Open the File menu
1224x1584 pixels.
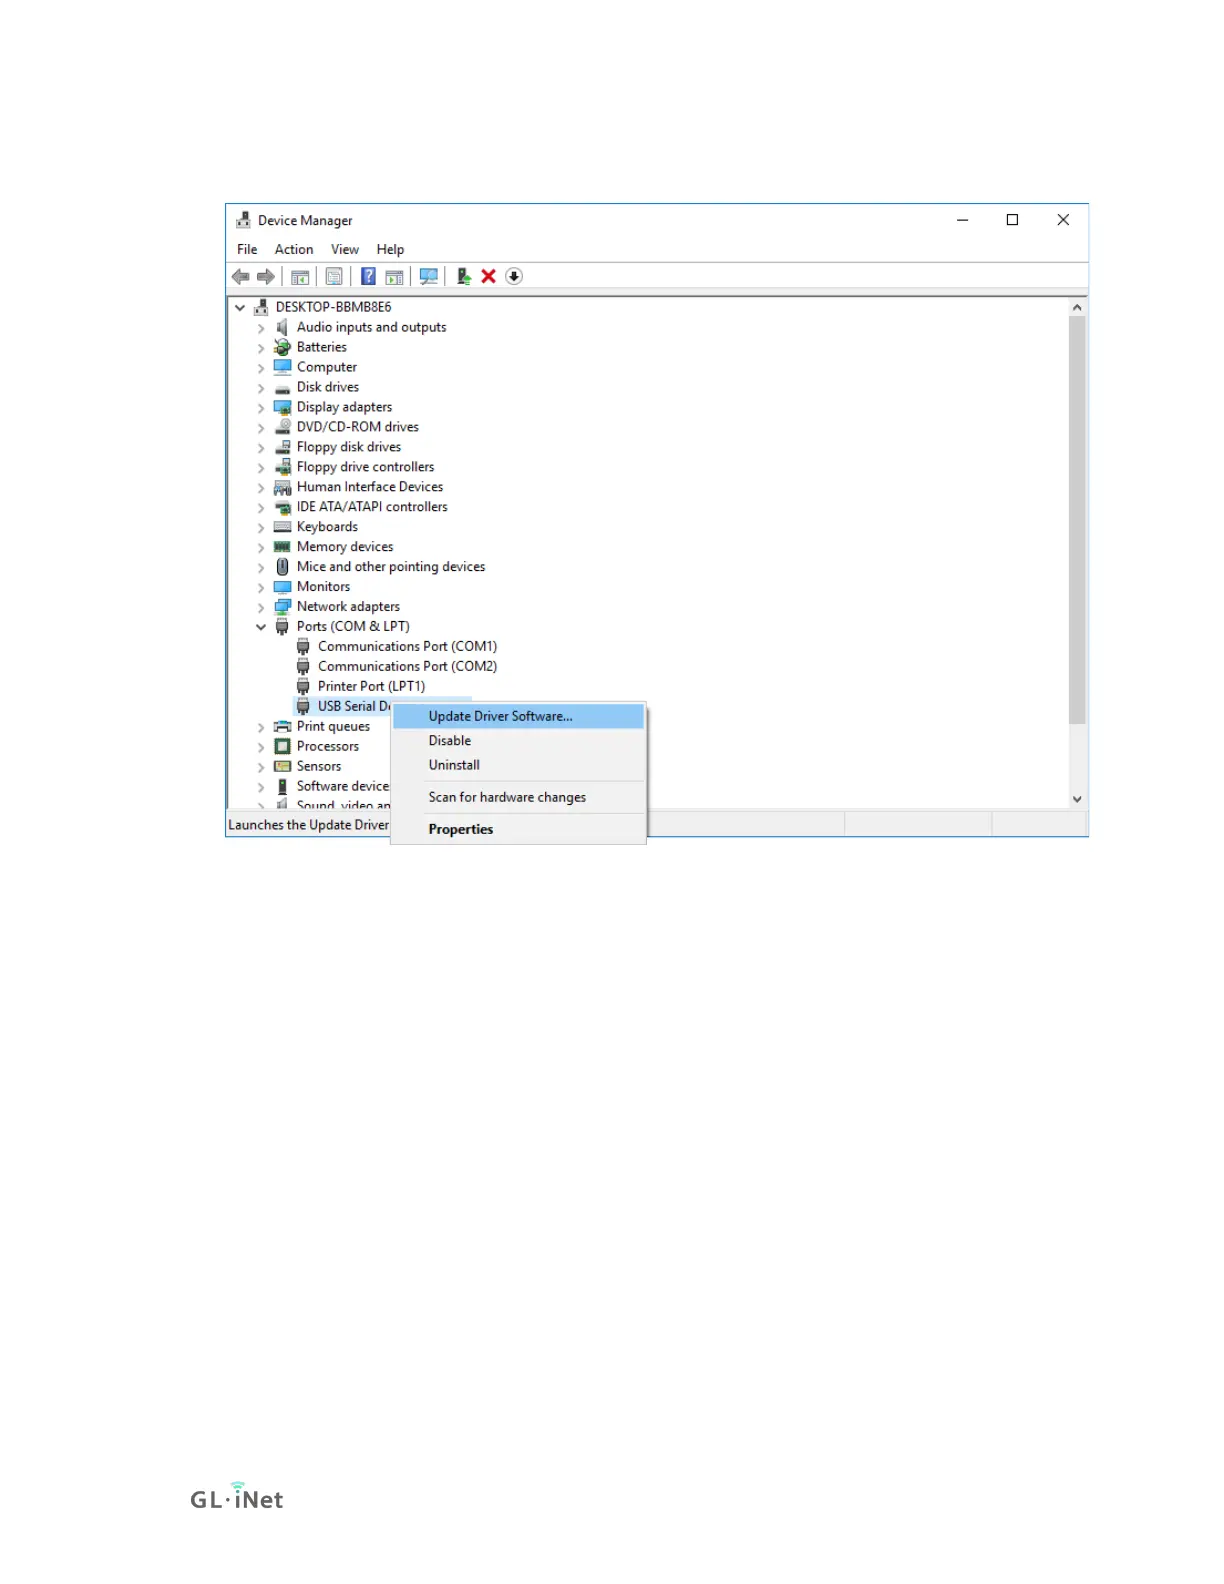point(247,250)
